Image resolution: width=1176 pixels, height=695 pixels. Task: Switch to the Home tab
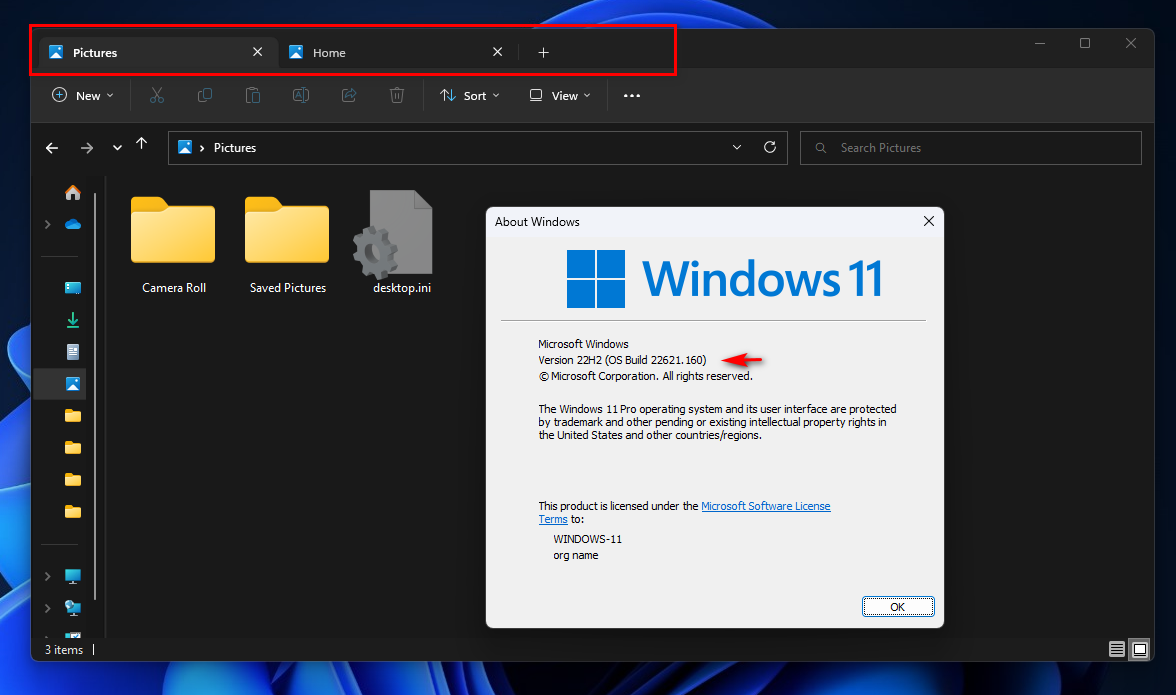point(398,52)
